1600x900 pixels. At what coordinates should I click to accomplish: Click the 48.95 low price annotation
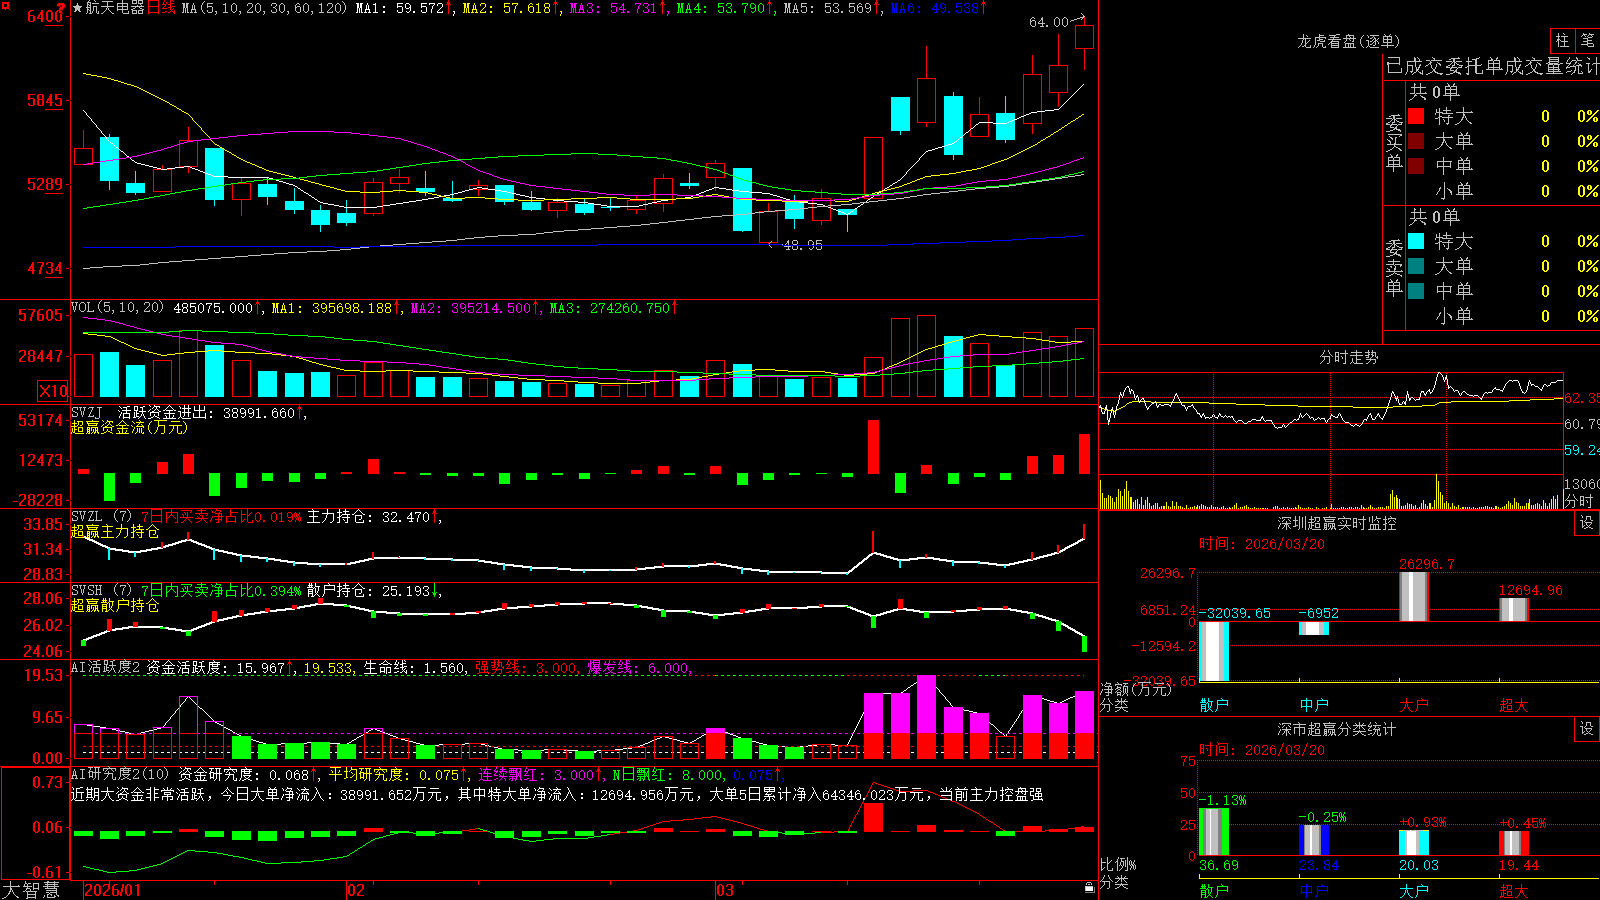(x=803, y=245)
